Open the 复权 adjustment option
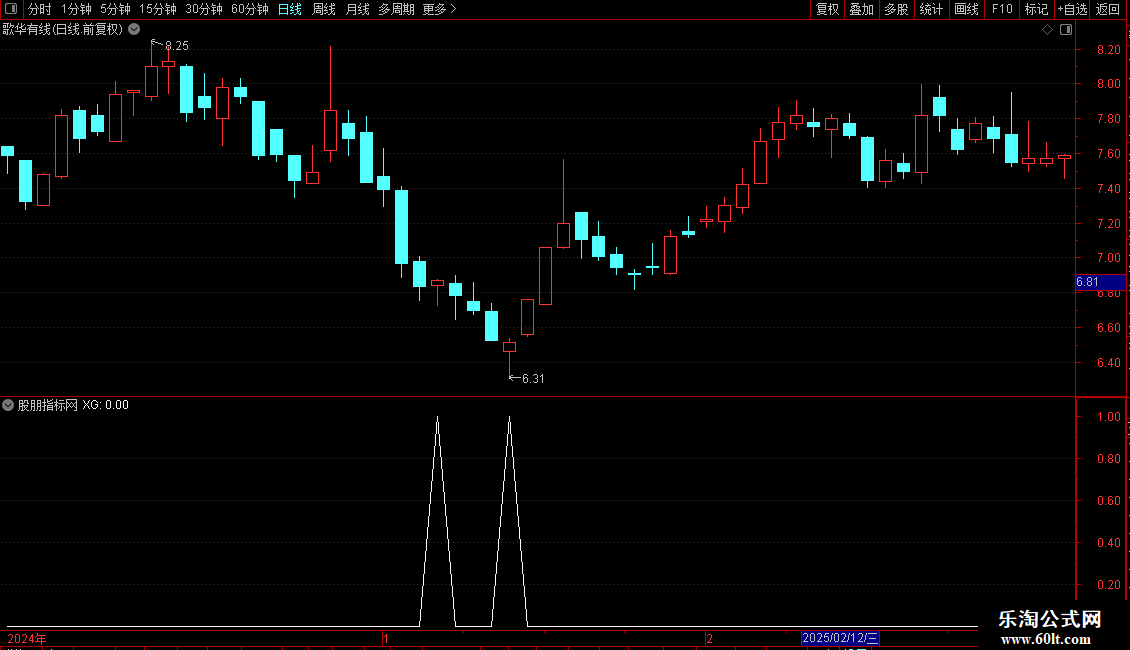 tap(827, 9)
